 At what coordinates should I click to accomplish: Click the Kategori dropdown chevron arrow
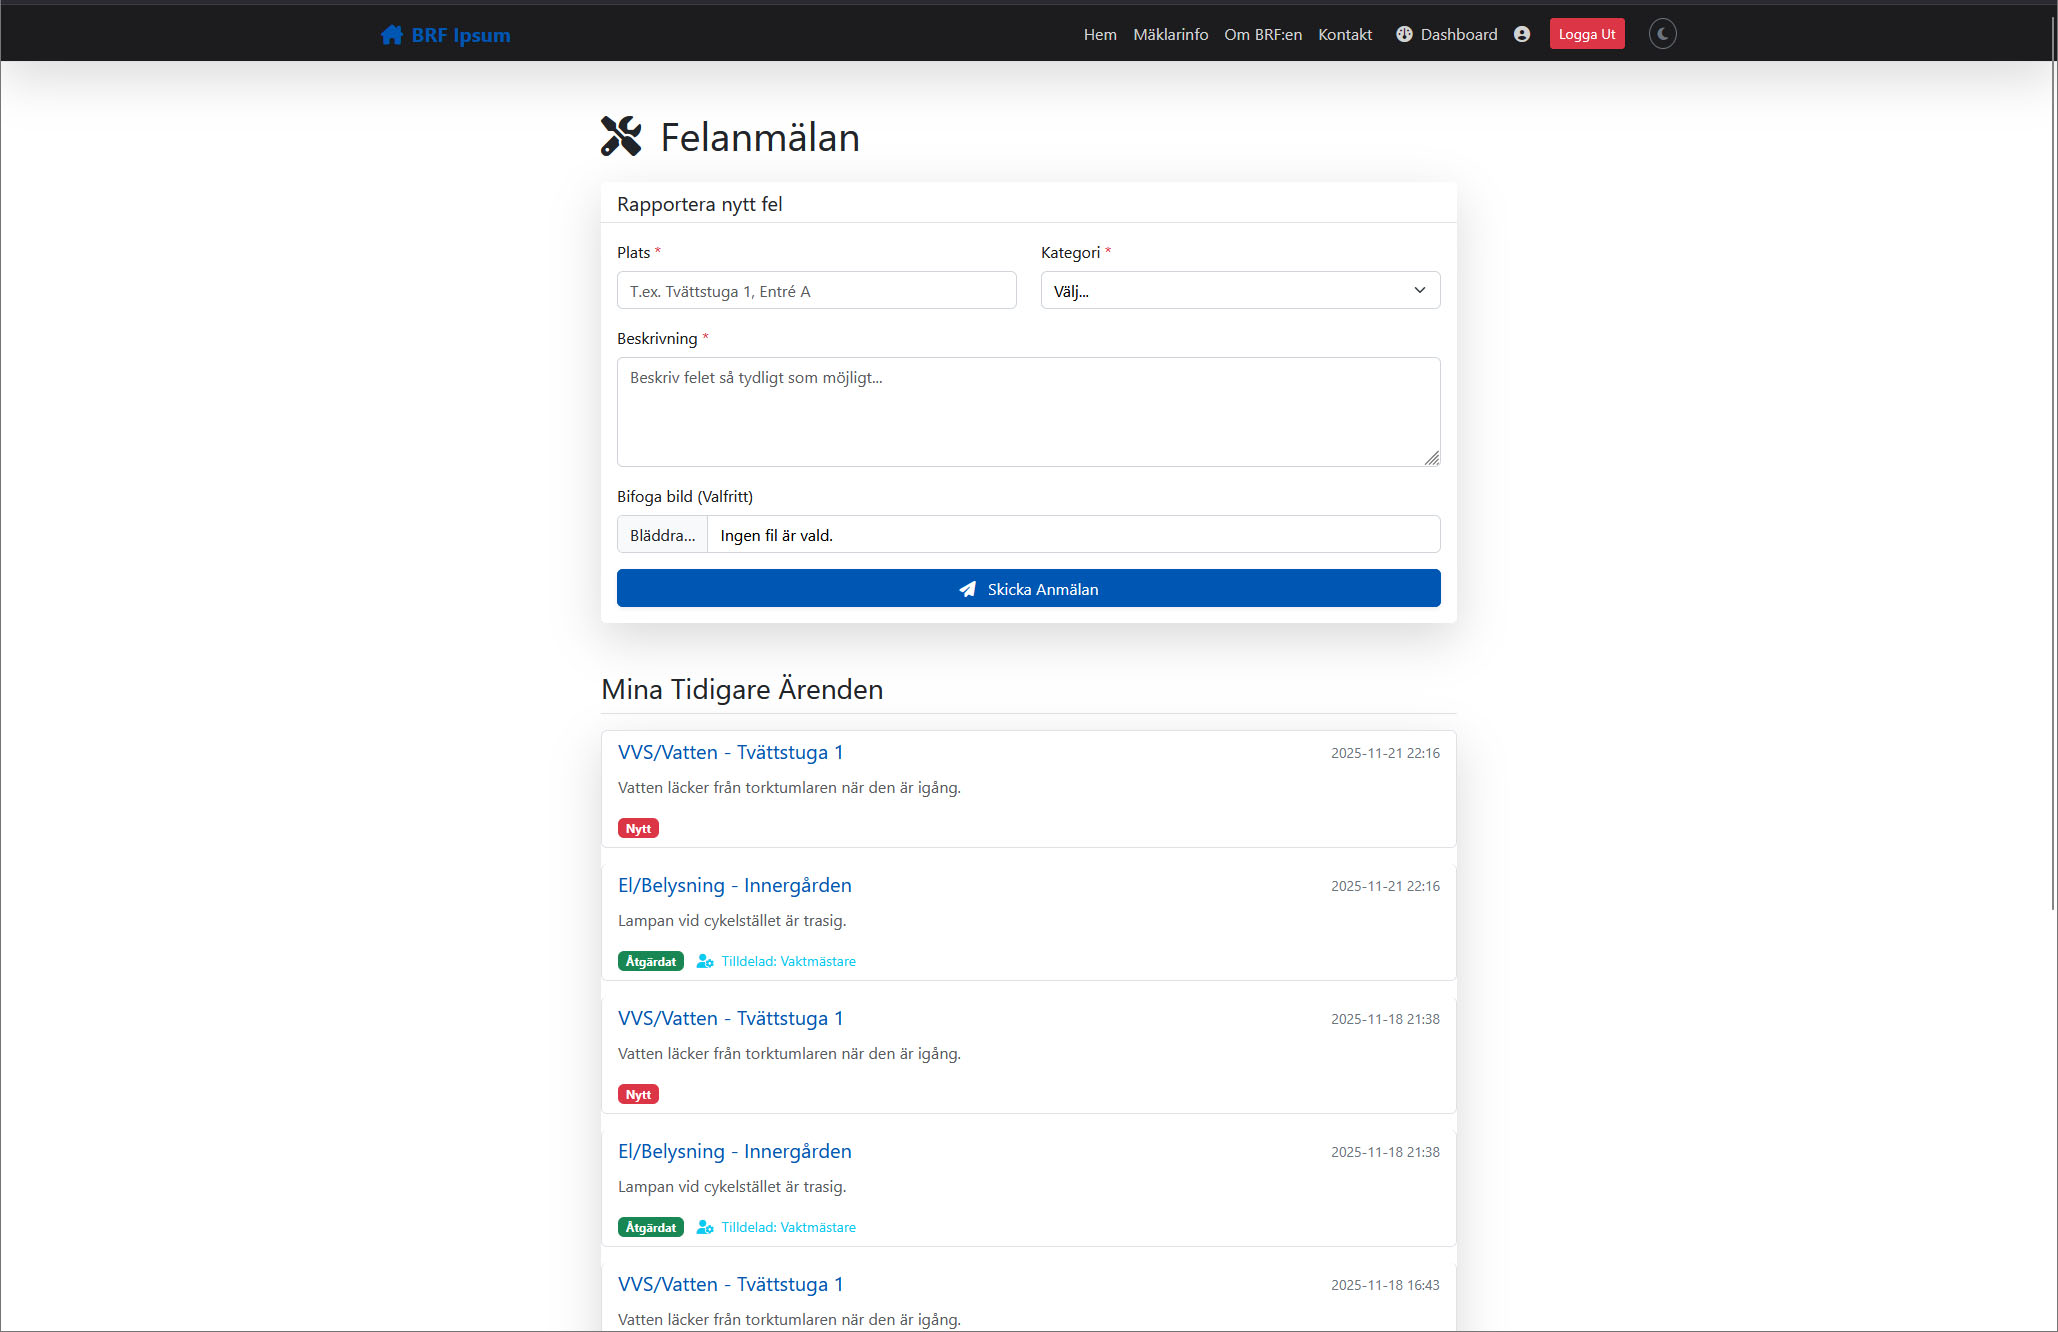click(x=1419, y=291)
